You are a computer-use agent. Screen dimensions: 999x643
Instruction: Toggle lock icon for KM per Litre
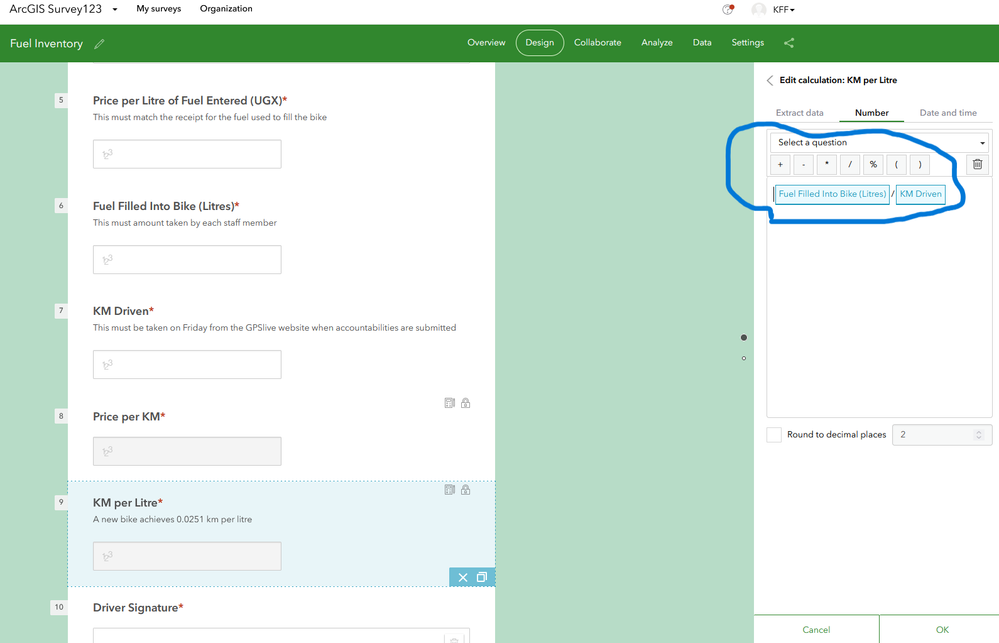tap(466, 489)
